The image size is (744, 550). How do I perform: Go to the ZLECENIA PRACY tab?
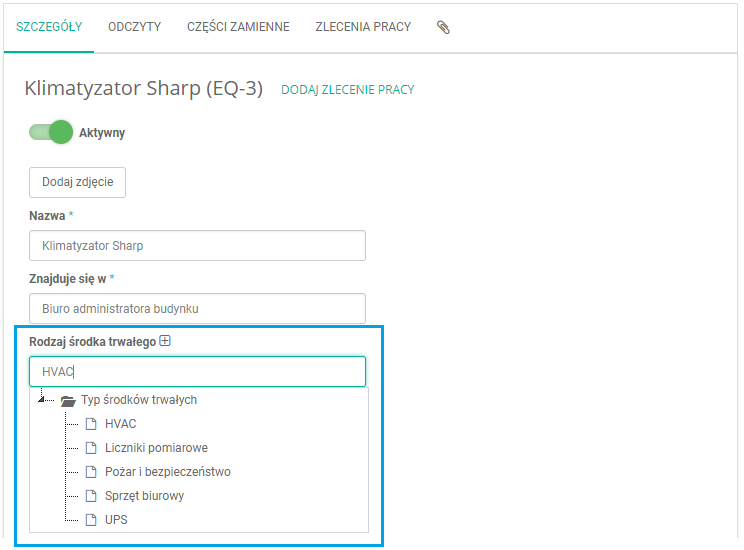363,27
